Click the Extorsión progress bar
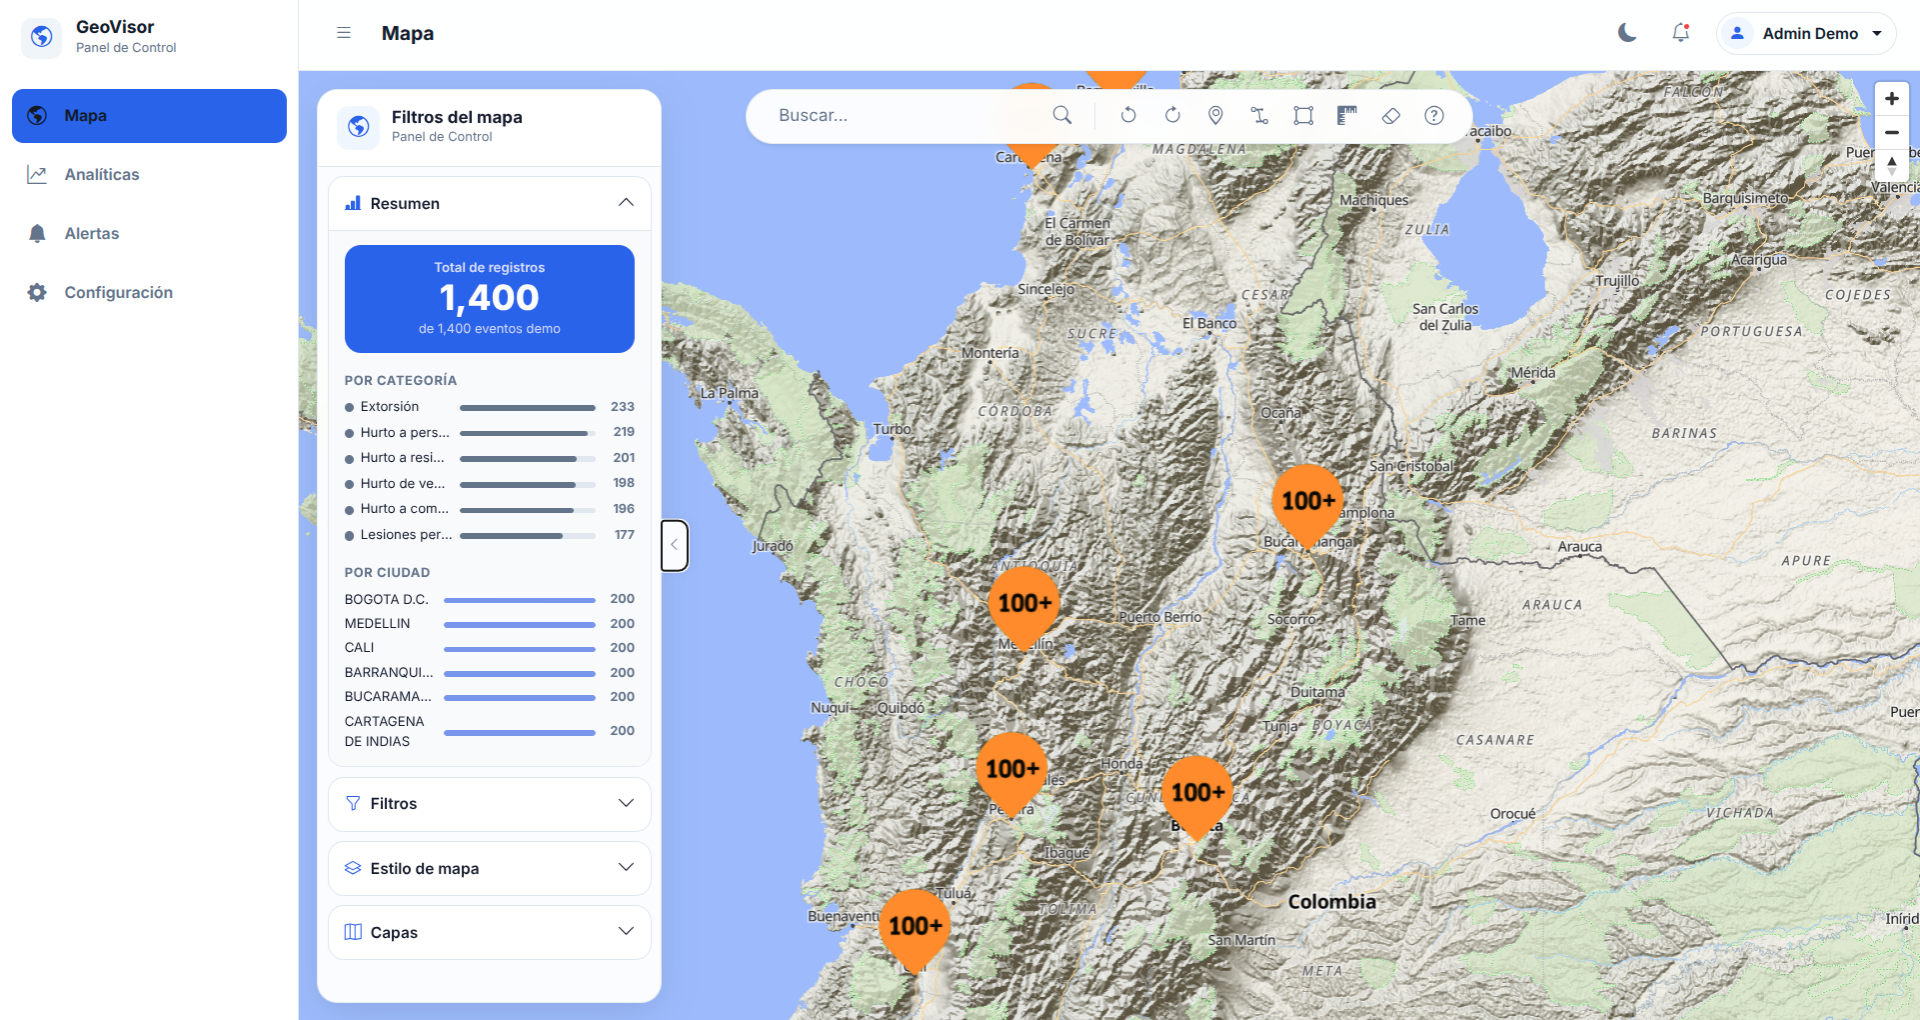Image resolution: width=1920 pixels, height=1020 pixels. 527,408
